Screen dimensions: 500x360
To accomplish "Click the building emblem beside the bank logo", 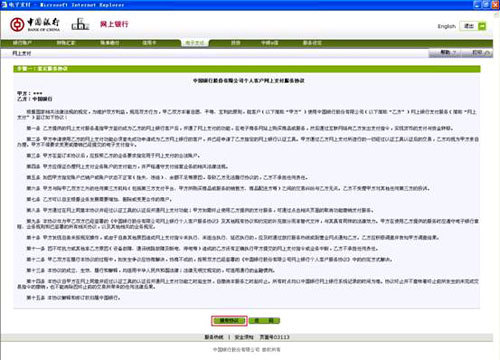I will tap(80, 24).
